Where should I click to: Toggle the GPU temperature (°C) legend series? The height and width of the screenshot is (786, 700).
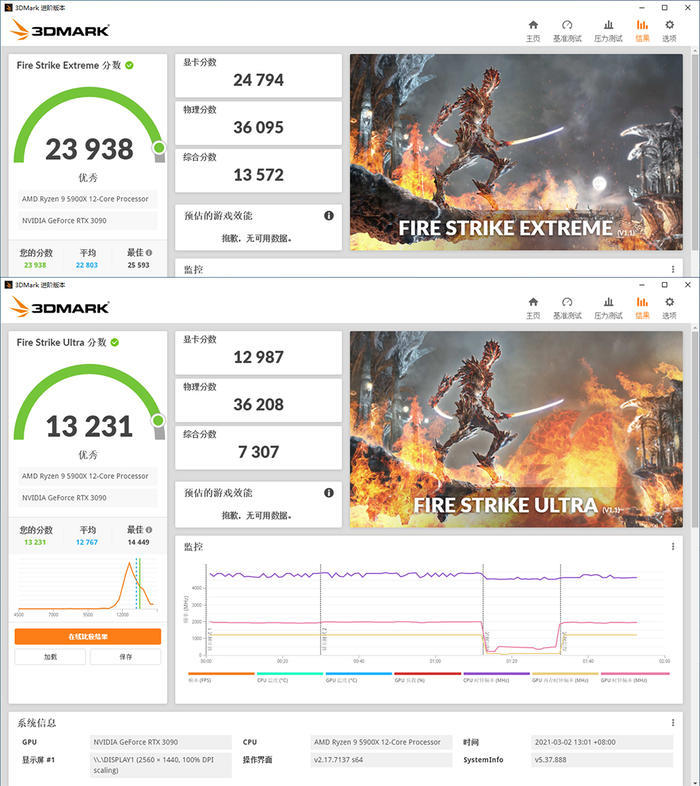pos(359,677)
